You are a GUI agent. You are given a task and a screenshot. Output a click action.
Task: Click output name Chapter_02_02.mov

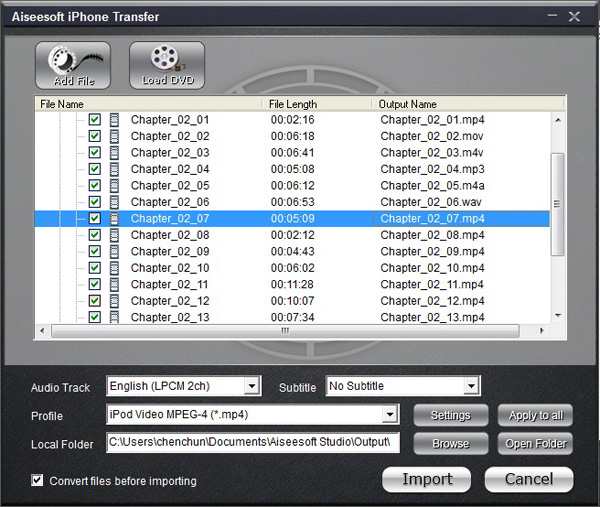(432, 136)
